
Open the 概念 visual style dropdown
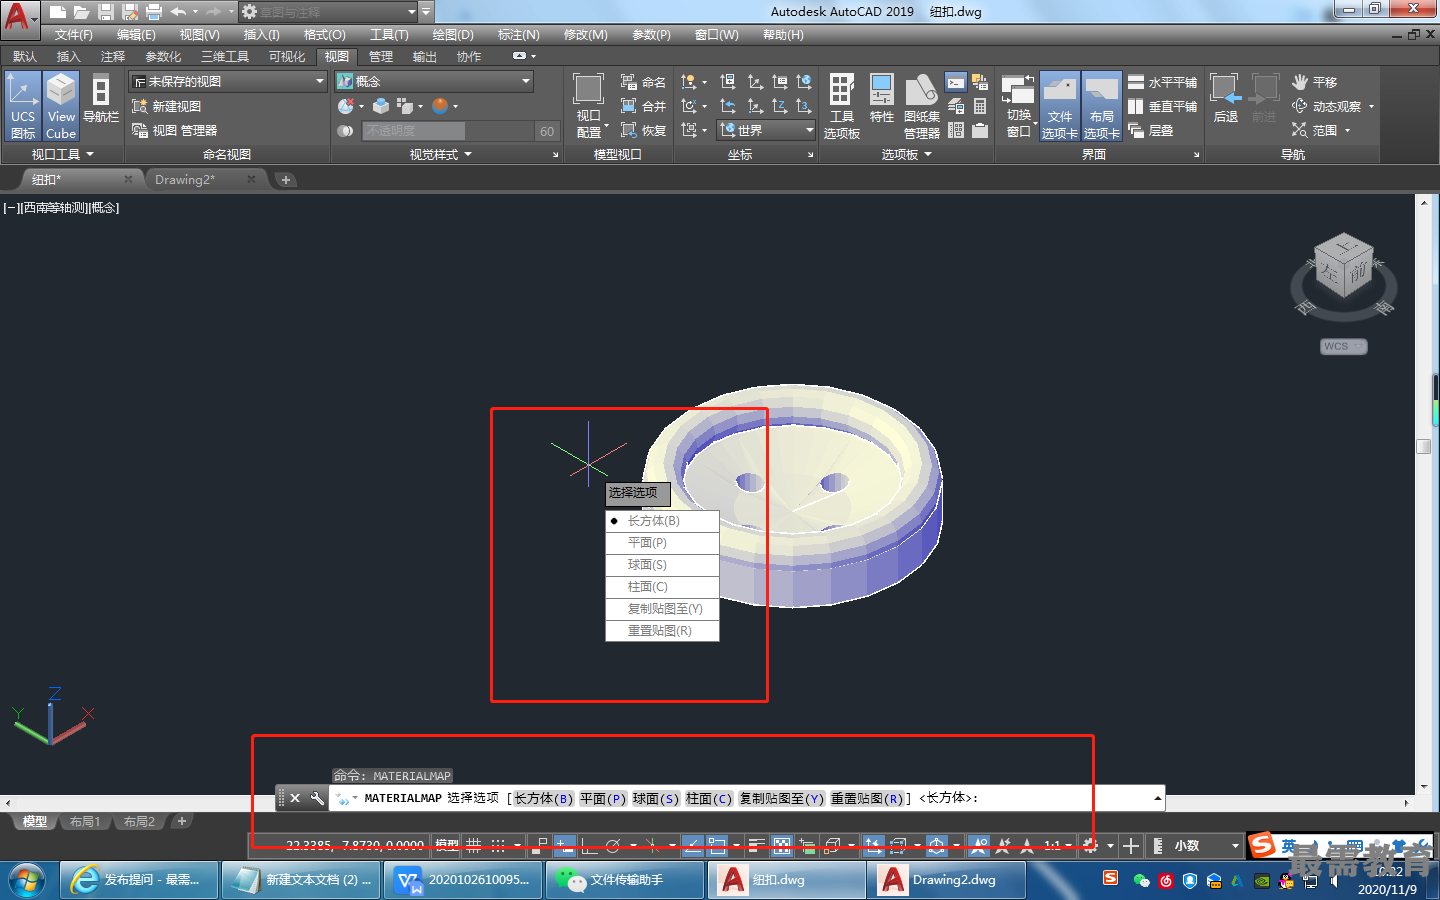tap(434, 81)
